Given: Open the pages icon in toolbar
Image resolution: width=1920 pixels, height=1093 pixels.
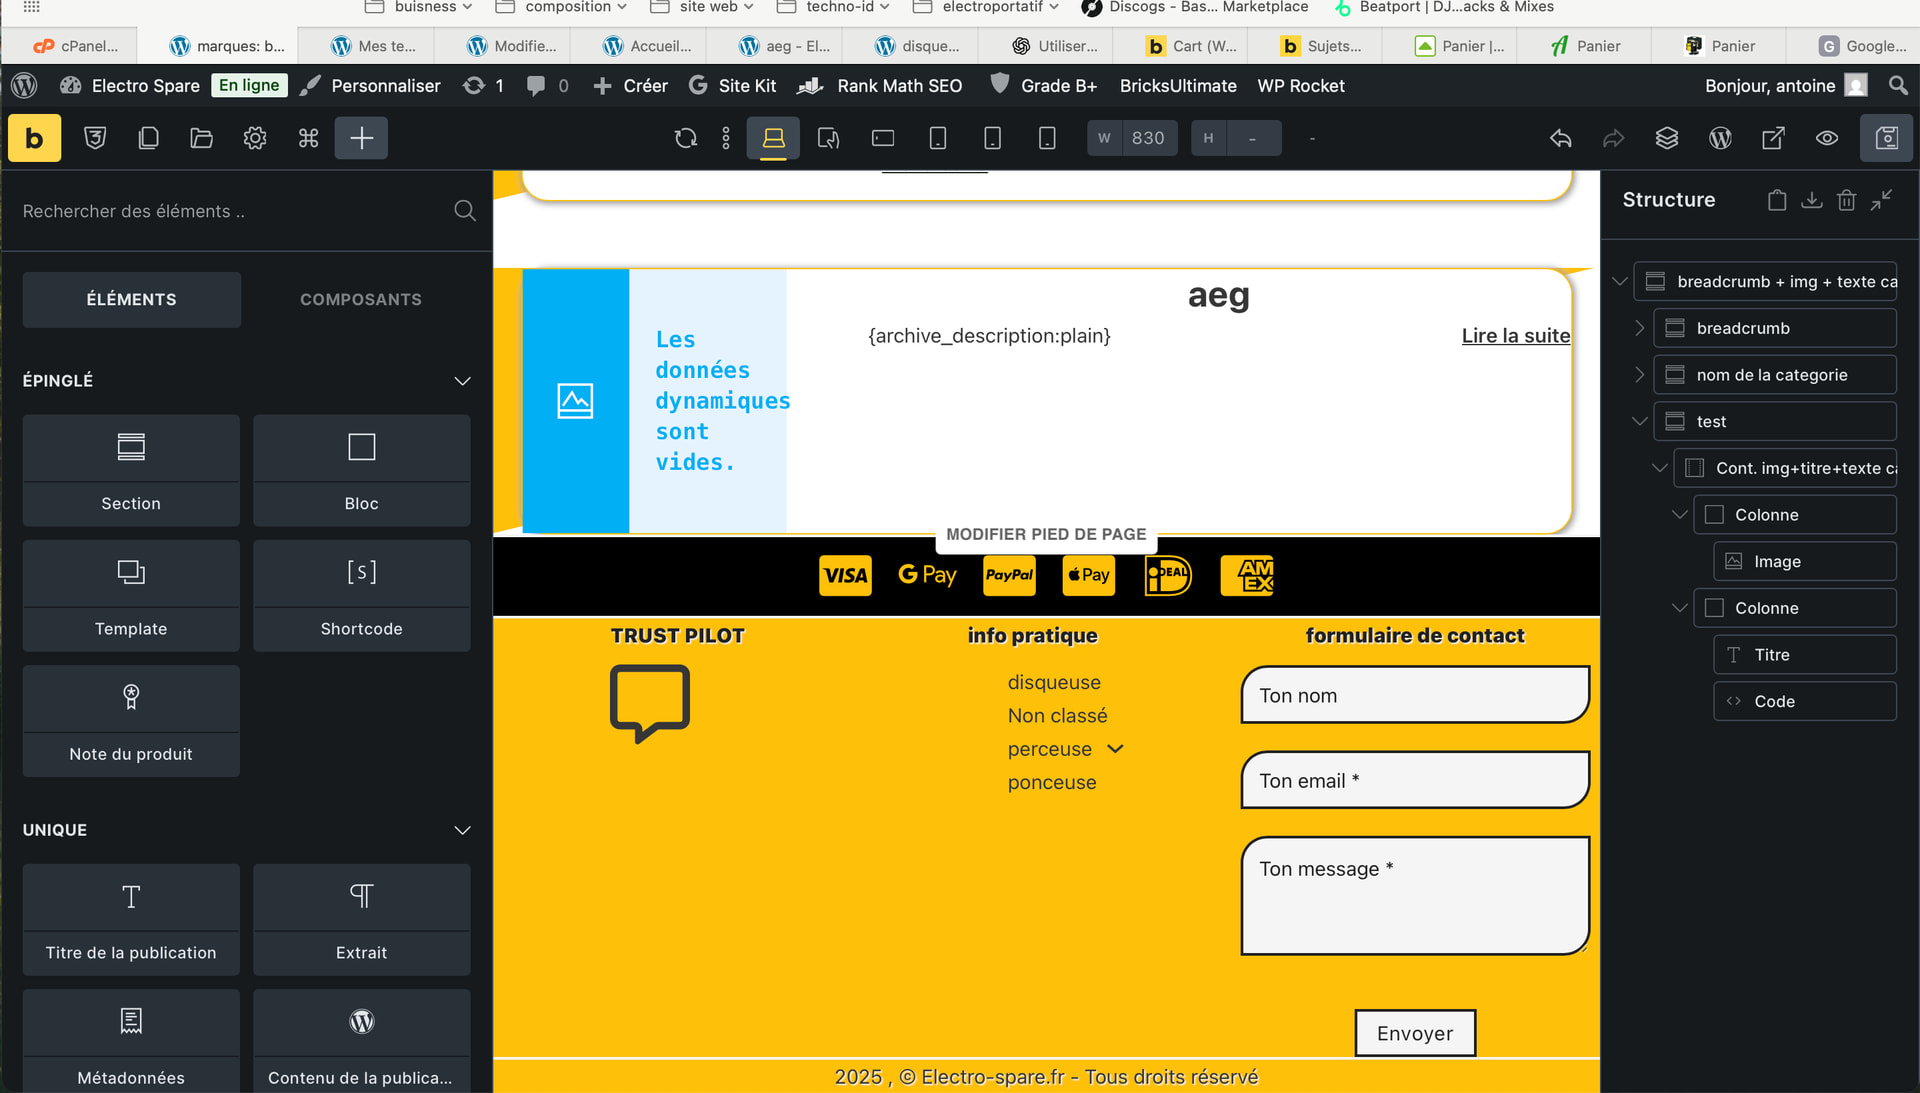Looking at the screenshot, I should (x=148, y=138).
